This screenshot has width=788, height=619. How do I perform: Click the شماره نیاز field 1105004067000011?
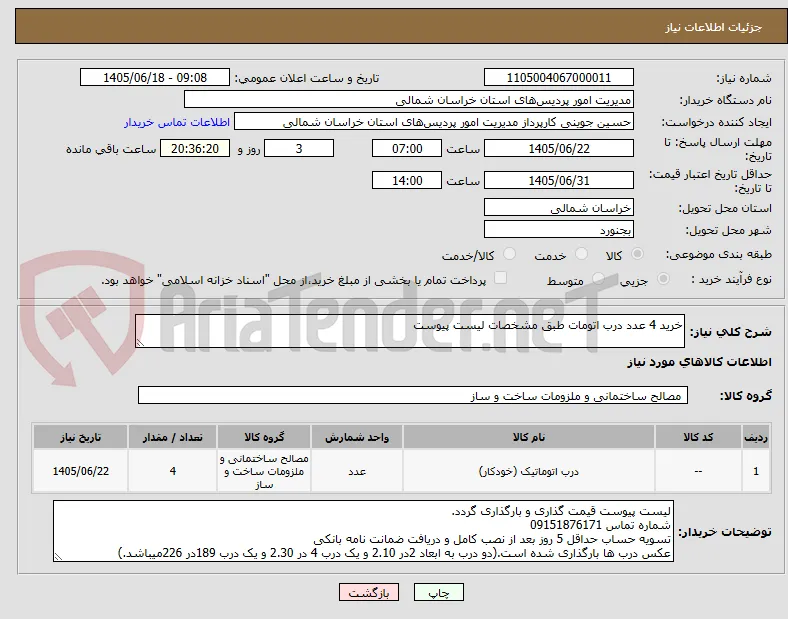tap(558, 77)
